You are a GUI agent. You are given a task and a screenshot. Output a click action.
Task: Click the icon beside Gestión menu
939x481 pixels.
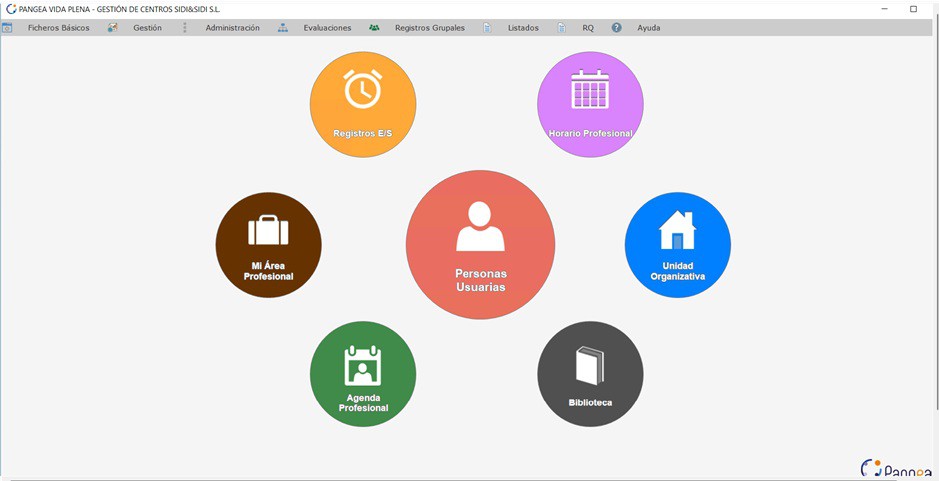click(113, 28)
